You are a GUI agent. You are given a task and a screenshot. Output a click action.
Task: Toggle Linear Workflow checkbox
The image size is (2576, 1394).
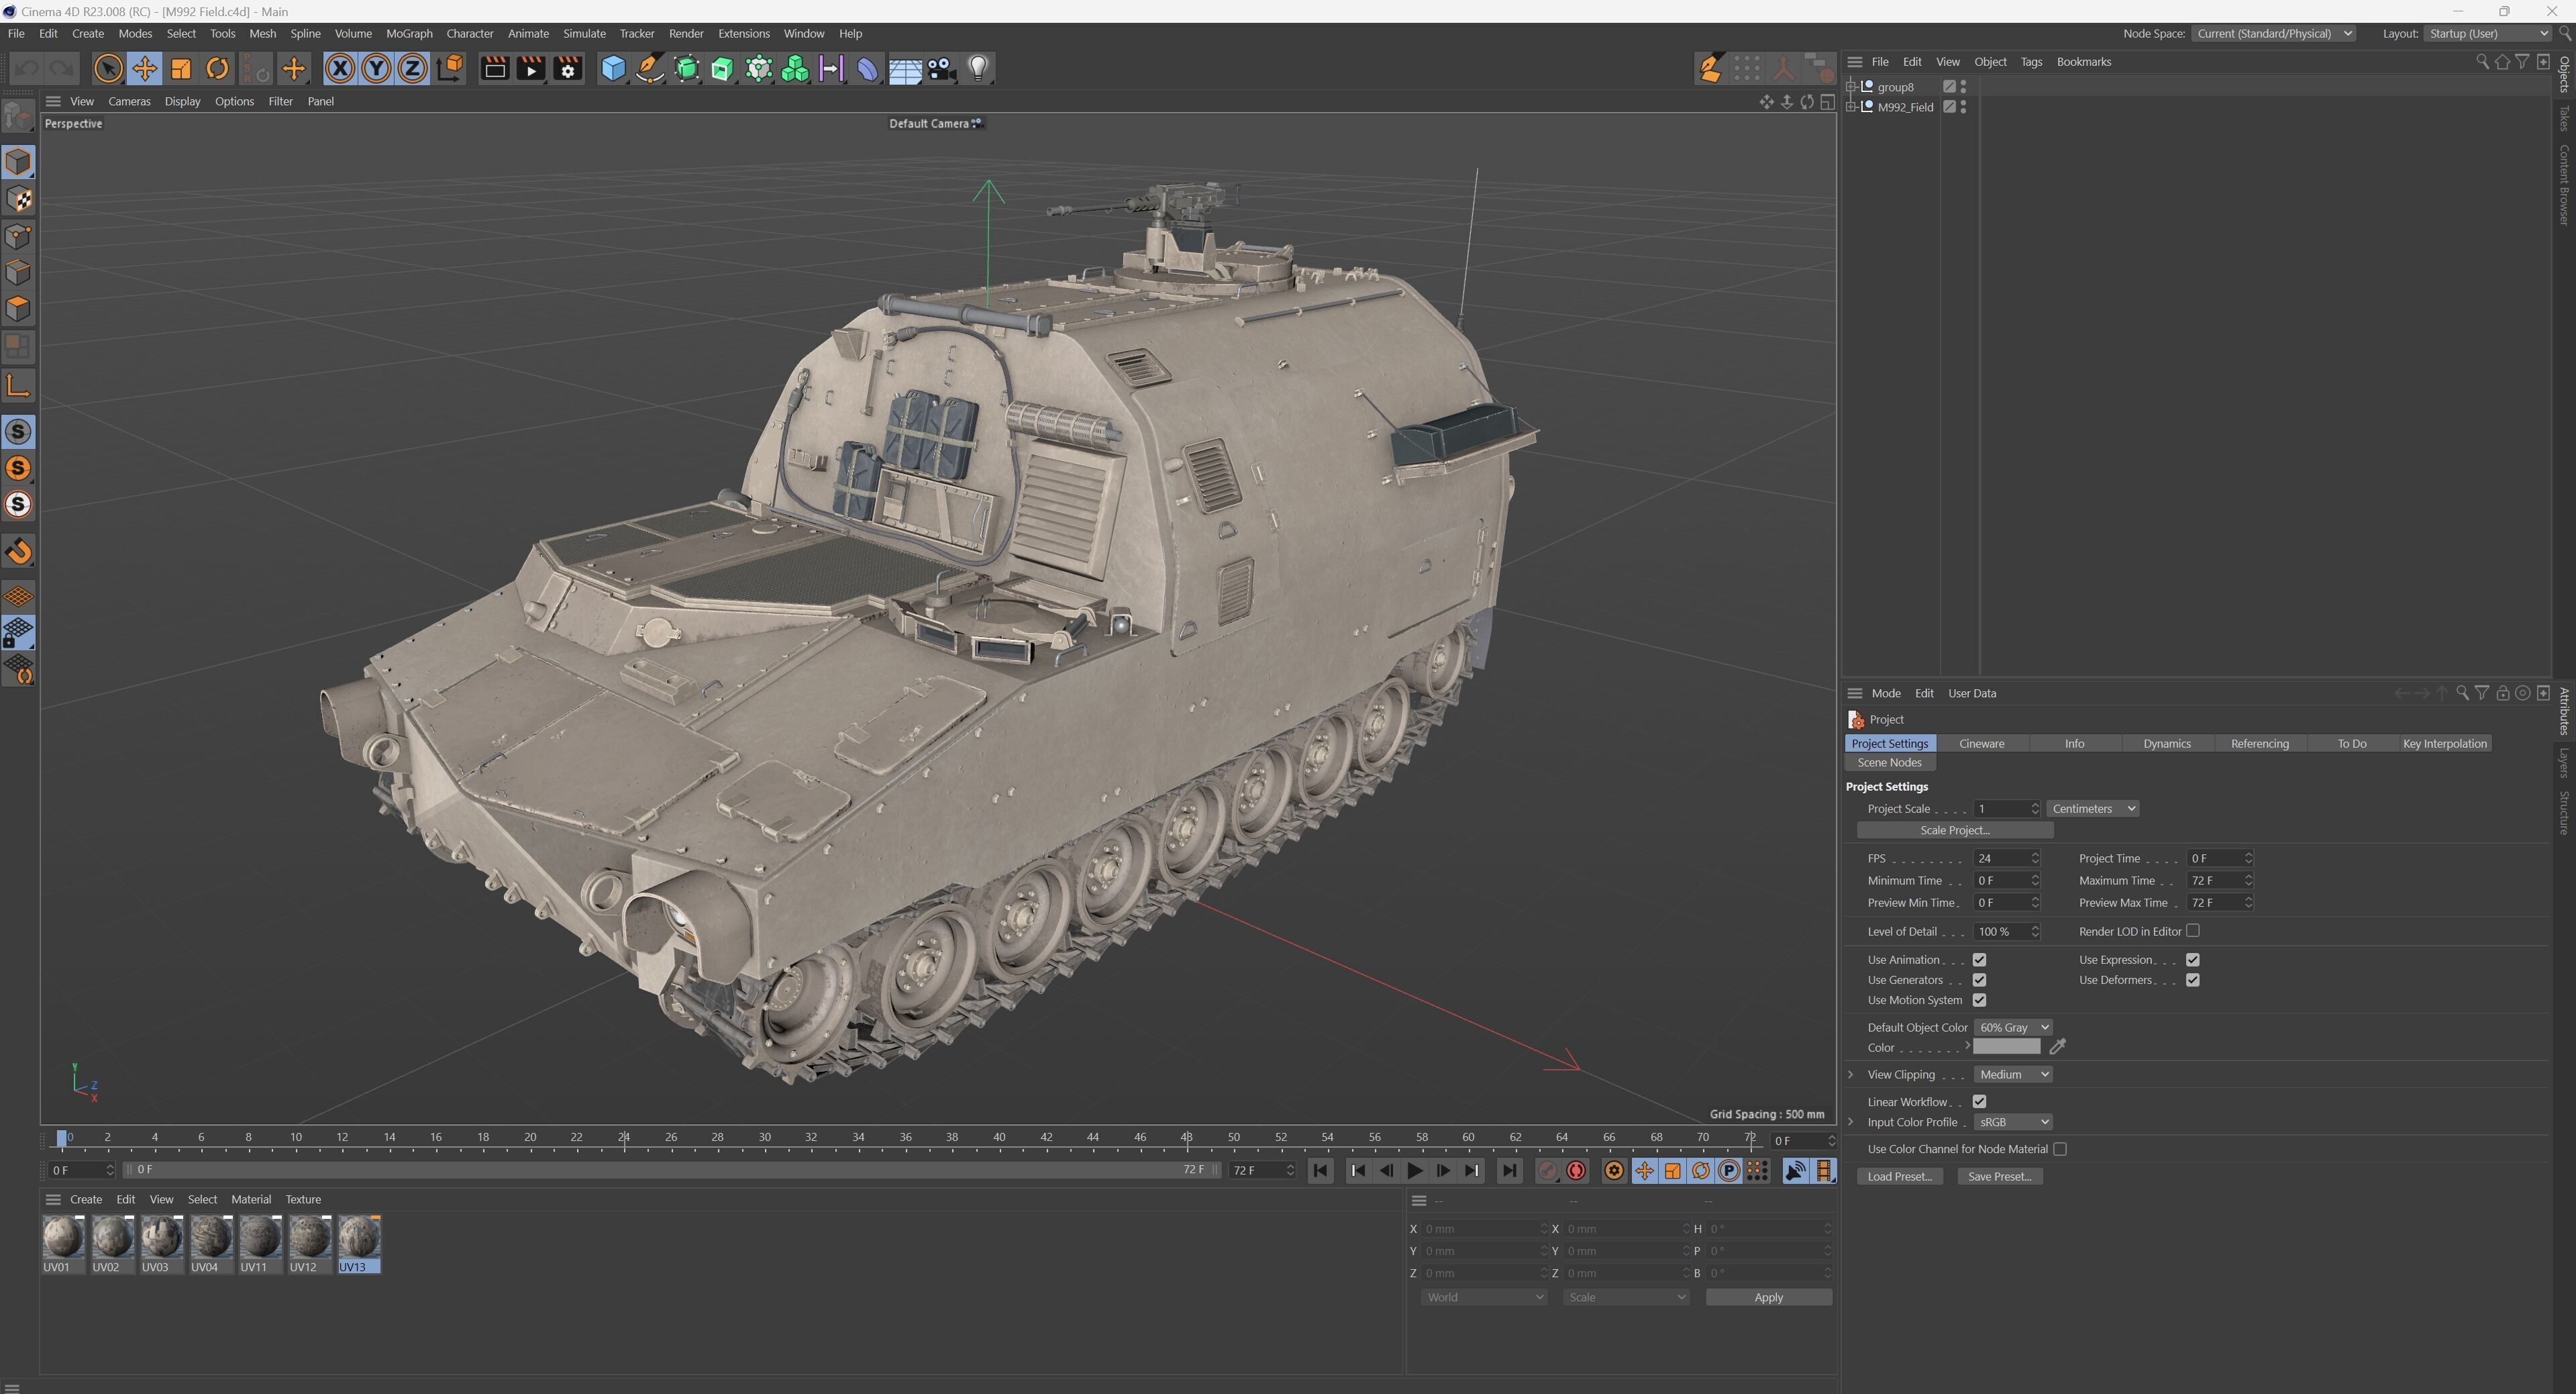(x=1979, y=1102)
